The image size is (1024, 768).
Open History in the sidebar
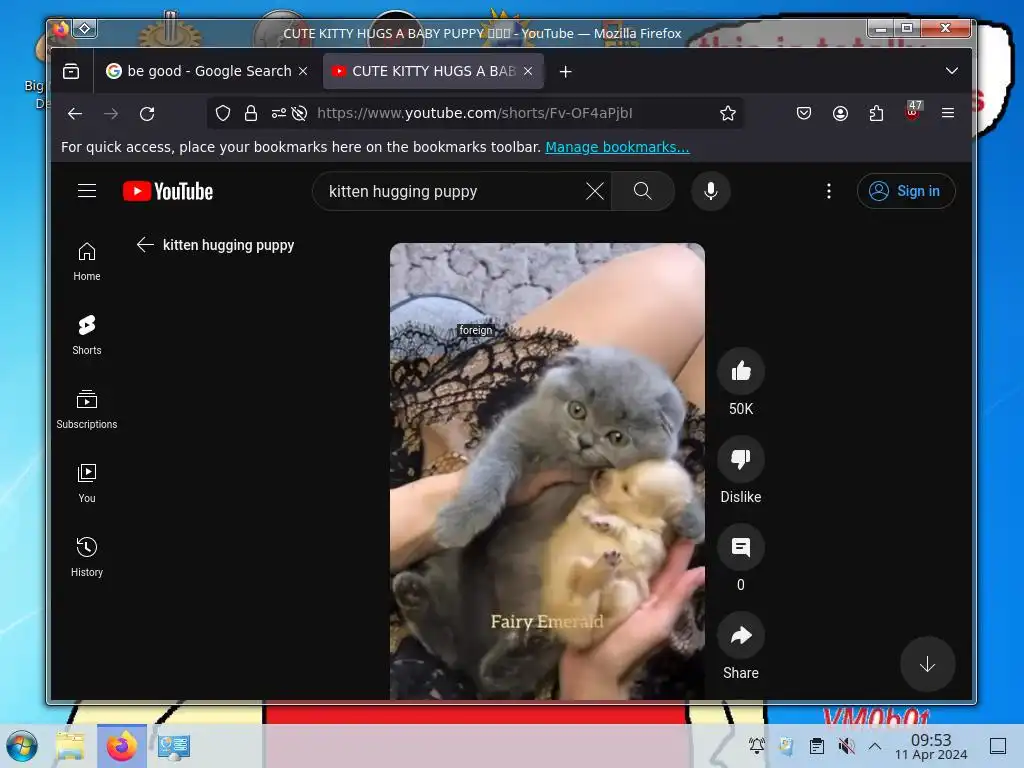tap(87, 557)
